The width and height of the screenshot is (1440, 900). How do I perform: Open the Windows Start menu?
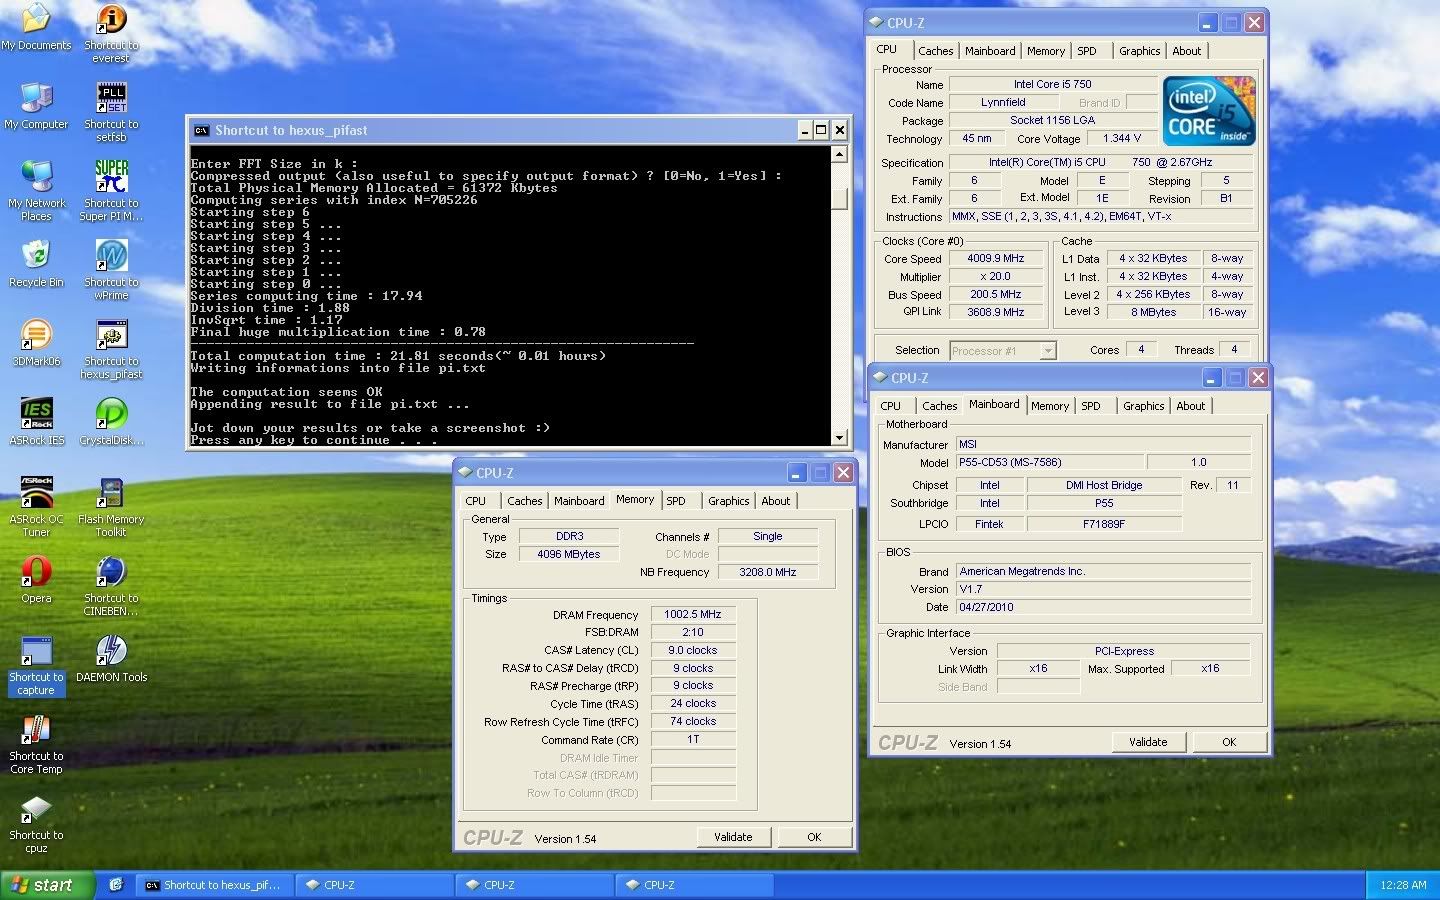point(48,885)
